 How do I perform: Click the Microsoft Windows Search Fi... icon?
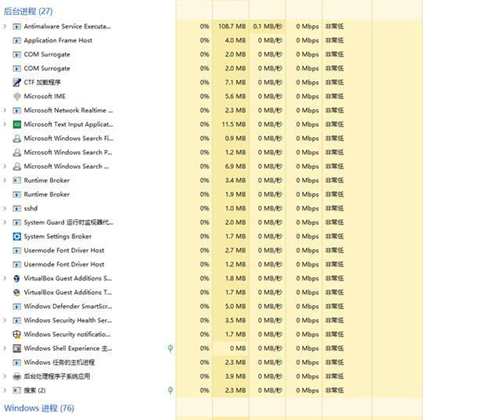point(17,139)
